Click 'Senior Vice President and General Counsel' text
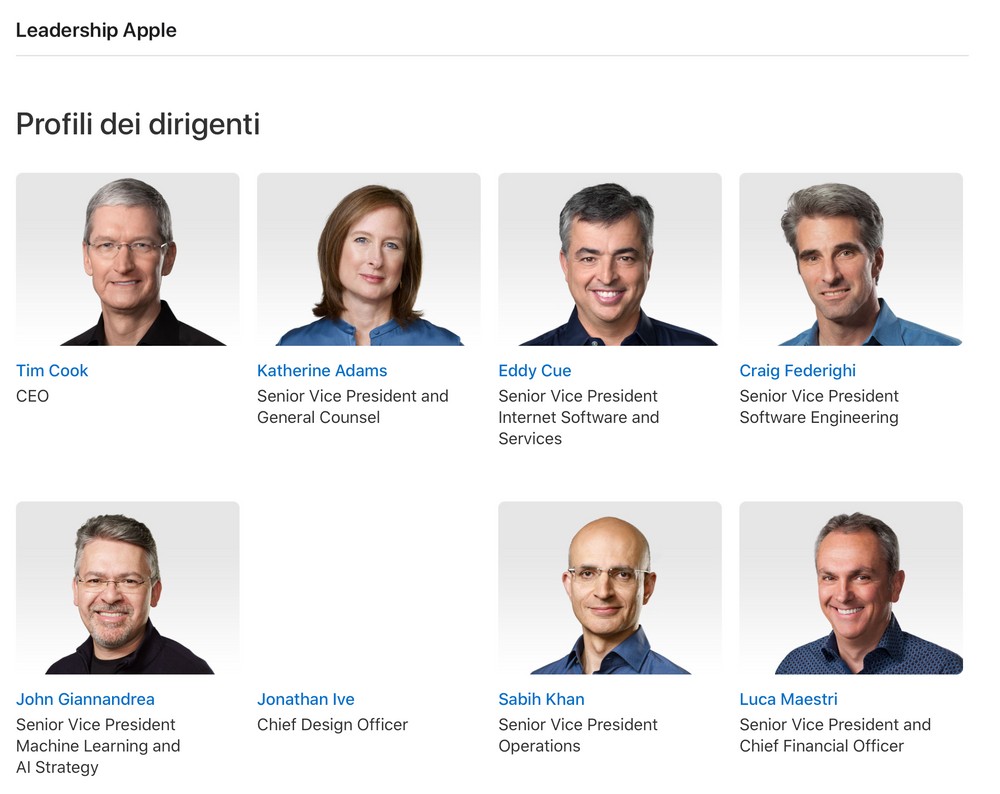Image resolution: width=1000 pixels, height=794 pixels. tap(353, 406)
